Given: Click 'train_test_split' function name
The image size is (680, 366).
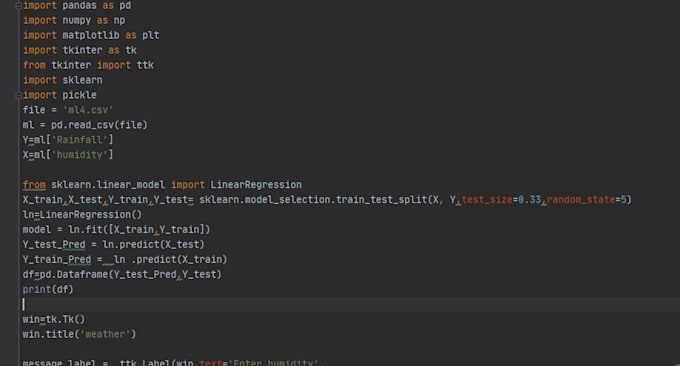Looking at the screenshot, I should tap(382, 199).
